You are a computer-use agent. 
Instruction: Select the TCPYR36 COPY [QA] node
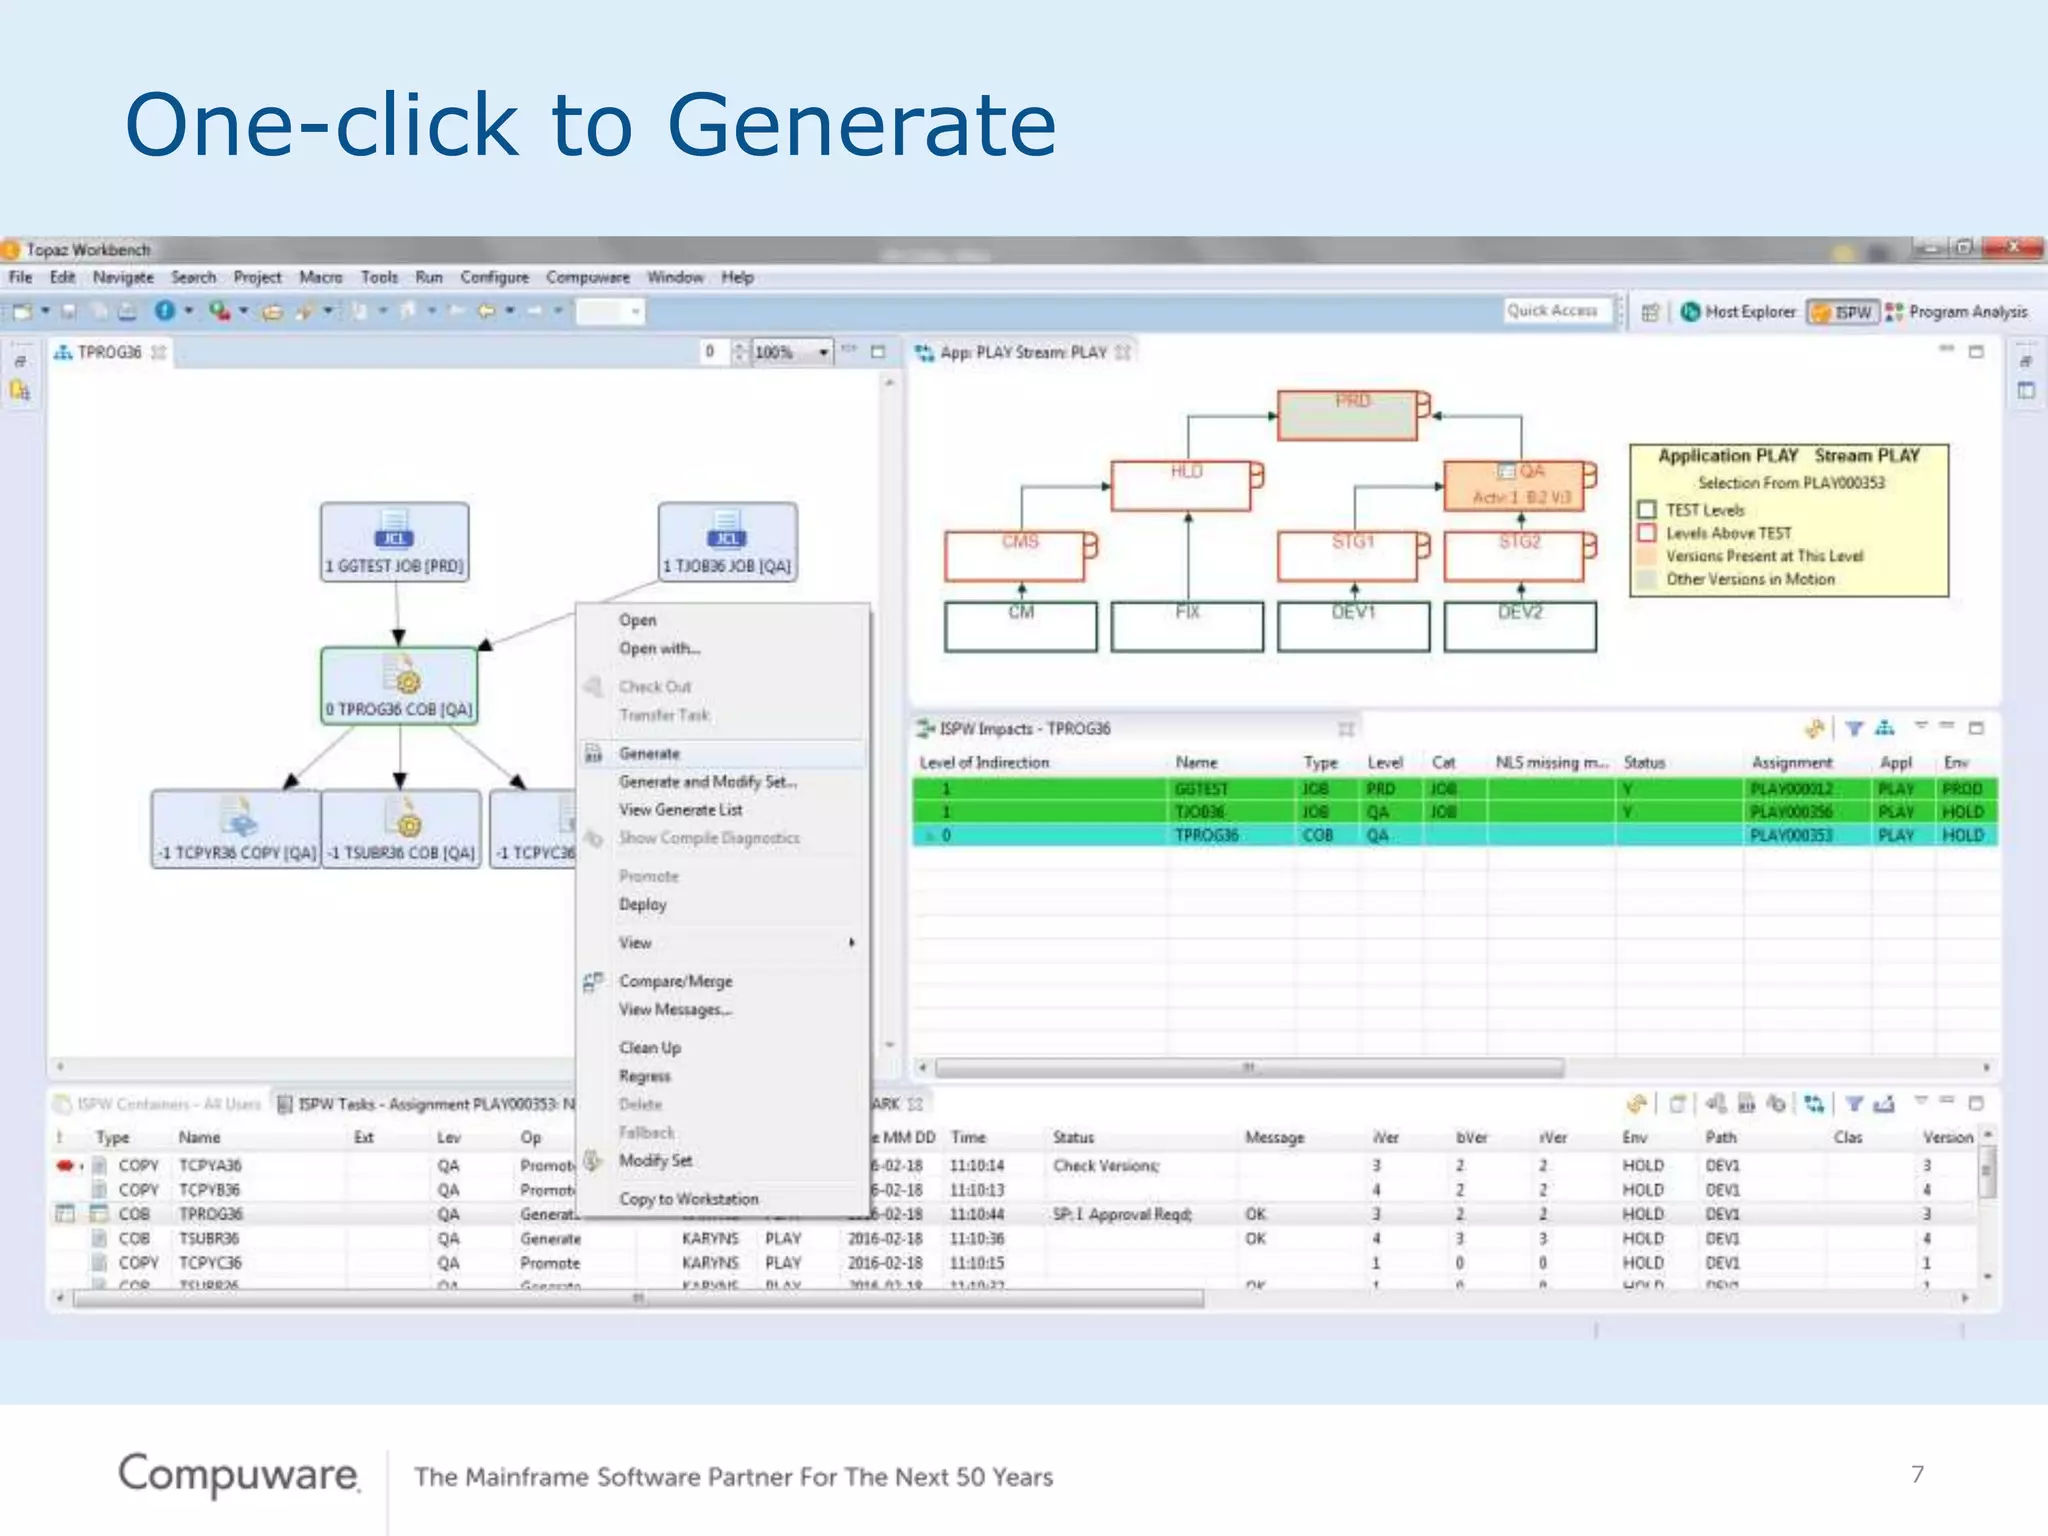[x=236, y=829]
